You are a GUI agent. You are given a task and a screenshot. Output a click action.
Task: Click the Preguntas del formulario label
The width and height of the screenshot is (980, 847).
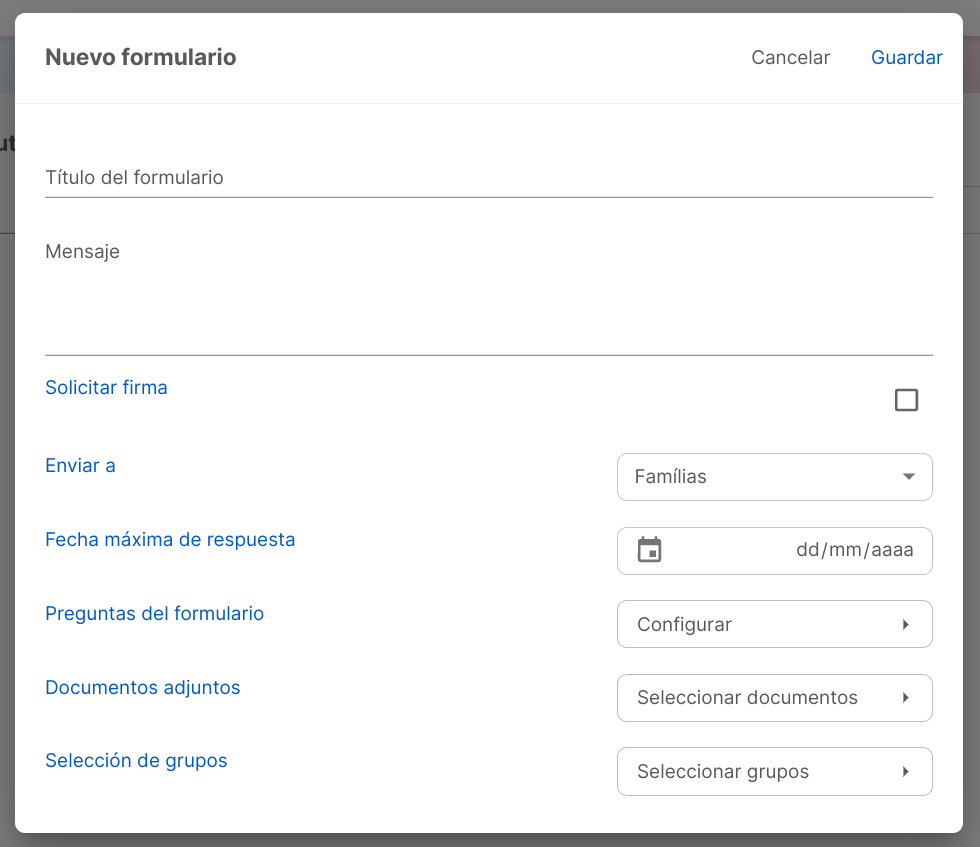click(154, 613)
